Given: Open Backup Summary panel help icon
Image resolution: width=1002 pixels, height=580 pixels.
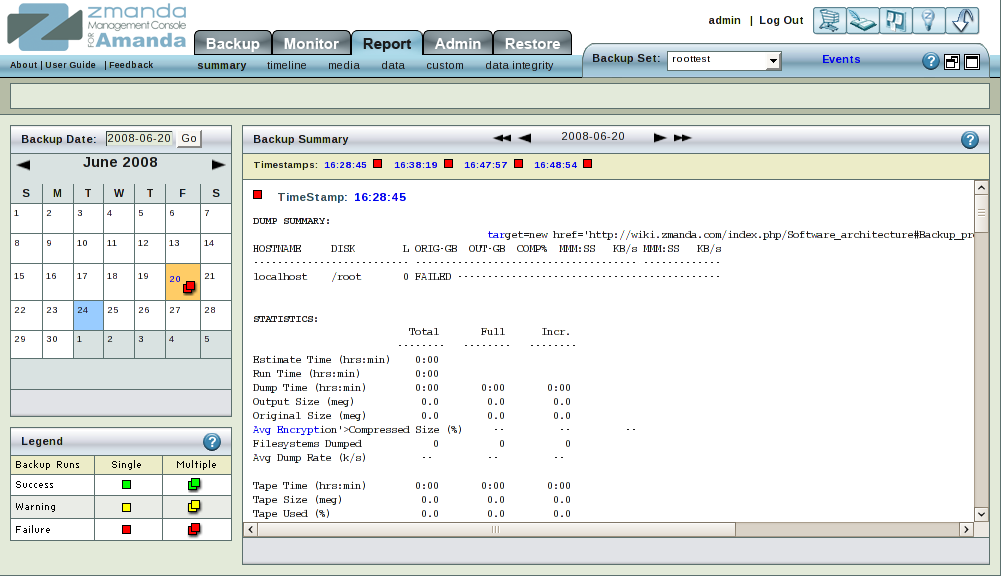Looking at the screenshot, I should 969,140.
